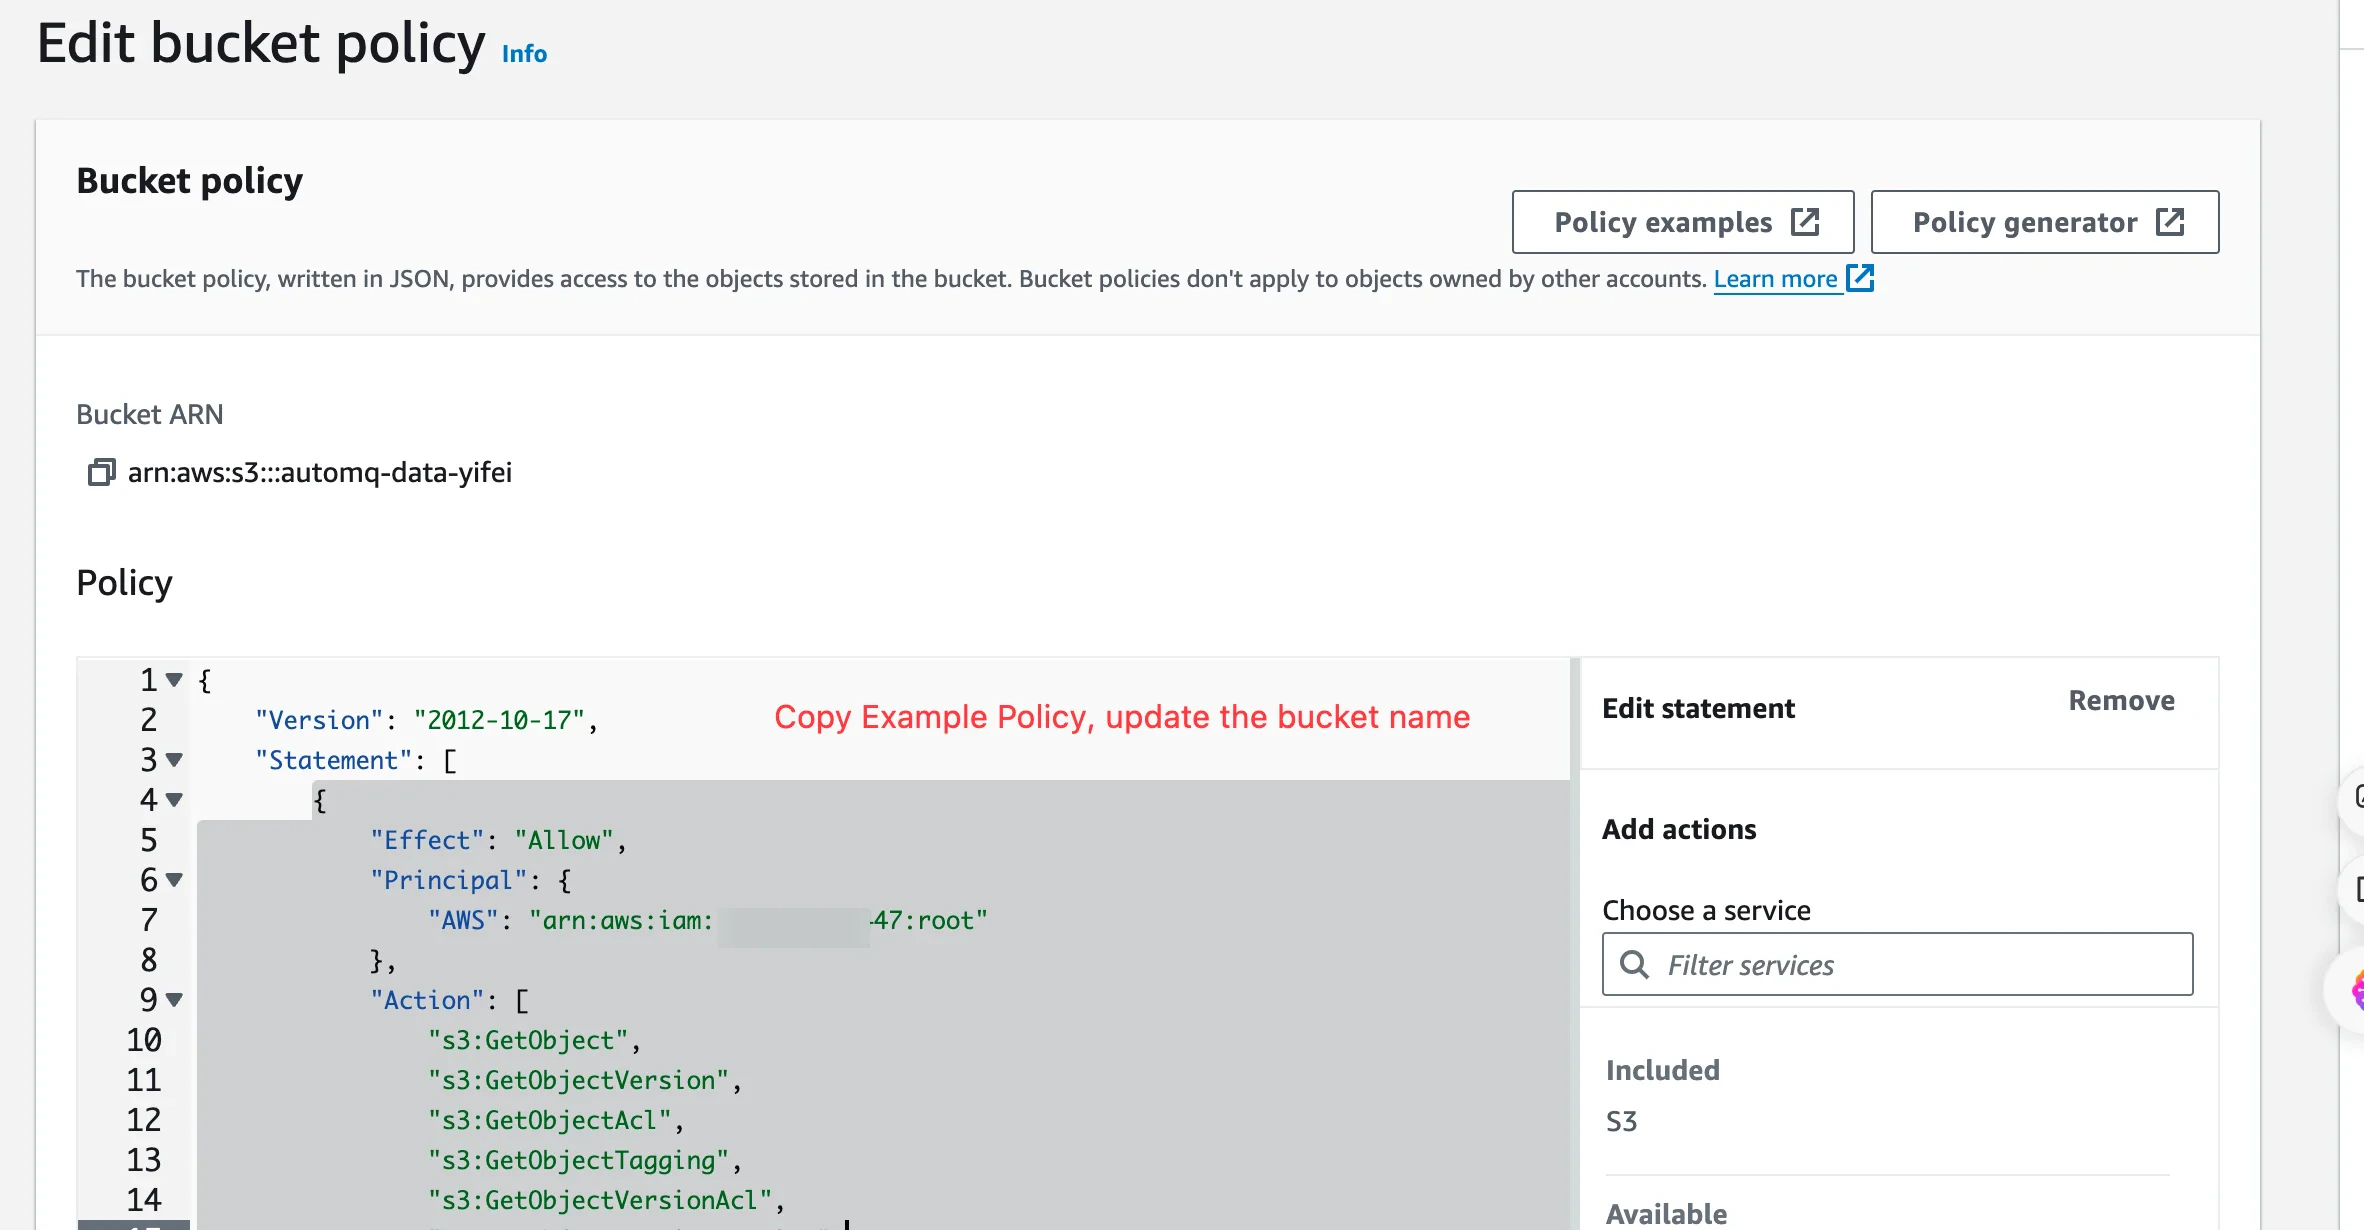Click the Learn more external link icon
The height and width of the screenshot is (1230, 2364).
click(x=1860, y=278)
